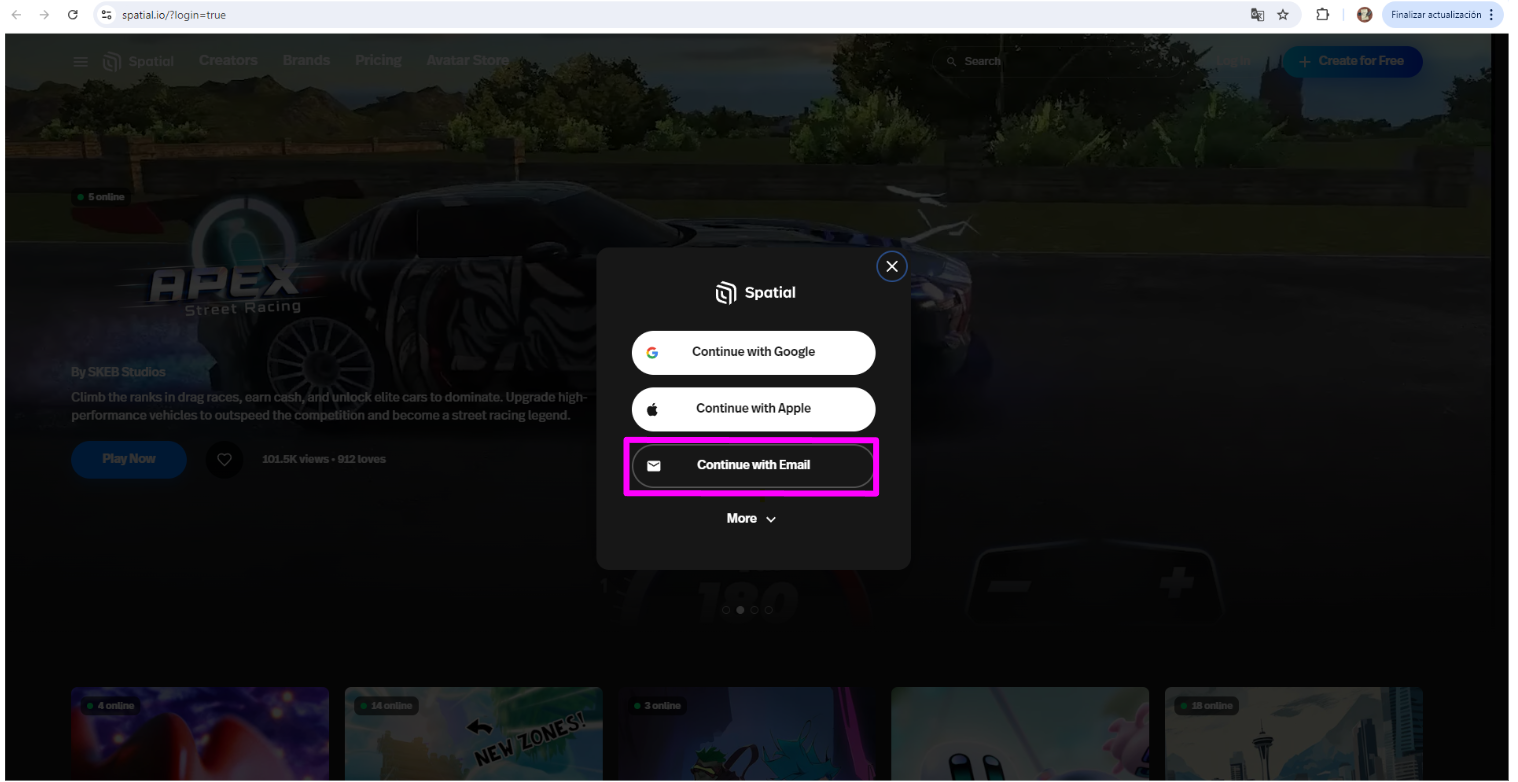Bookmark this page with the star
Screen dimensions: 1518x782
pyautogui.click(x=1283, y=15)
